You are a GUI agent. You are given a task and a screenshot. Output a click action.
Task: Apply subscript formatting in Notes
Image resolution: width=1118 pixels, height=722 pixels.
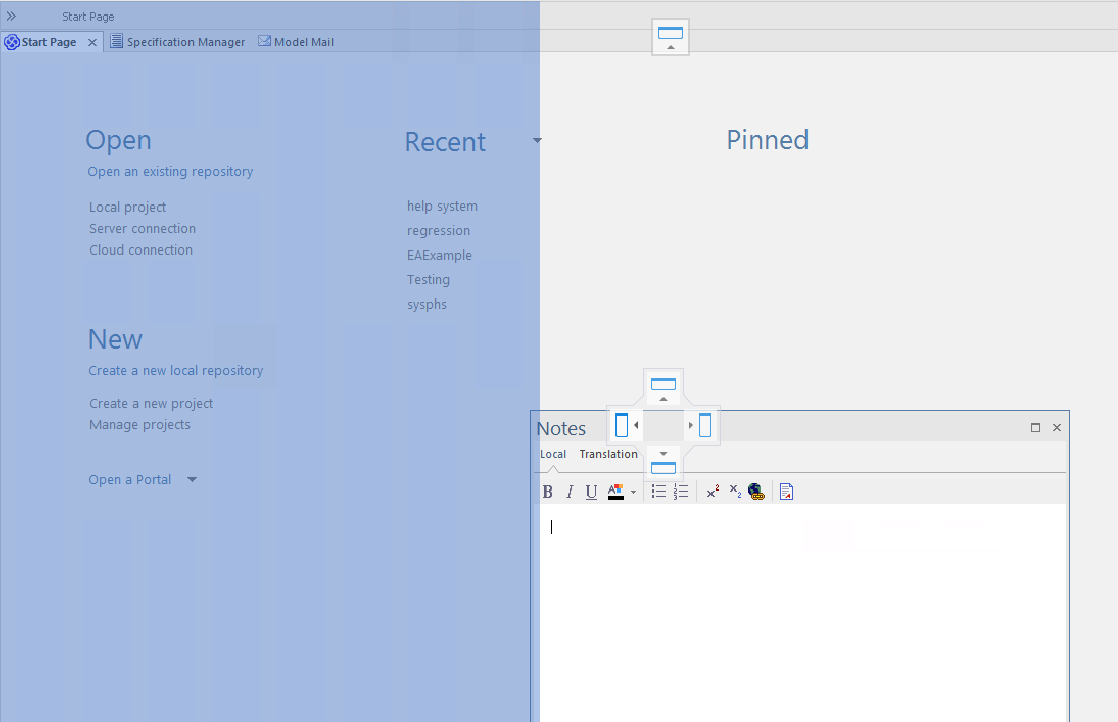tap(734, 491)
